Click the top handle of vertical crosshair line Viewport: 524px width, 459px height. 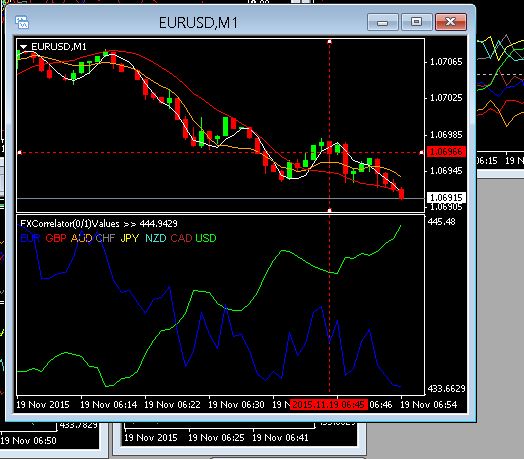click(330, 41)
